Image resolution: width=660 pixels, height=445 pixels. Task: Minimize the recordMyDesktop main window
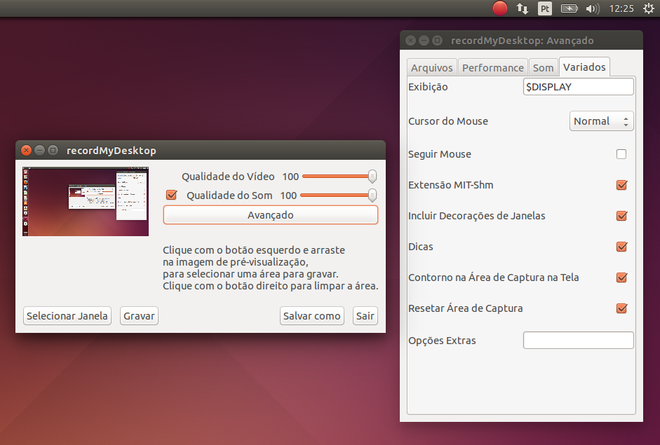pyautogui.click(x=40, y=150)
